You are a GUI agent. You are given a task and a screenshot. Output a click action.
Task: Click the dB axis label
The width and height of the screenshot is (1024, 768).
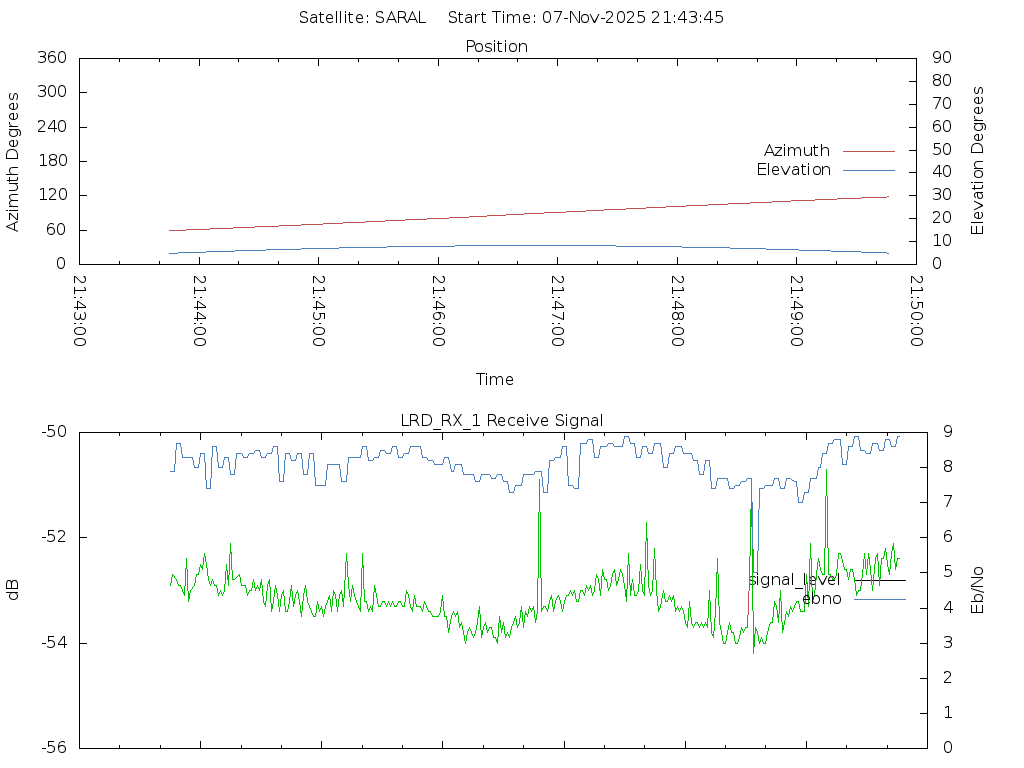pos(14,589)
